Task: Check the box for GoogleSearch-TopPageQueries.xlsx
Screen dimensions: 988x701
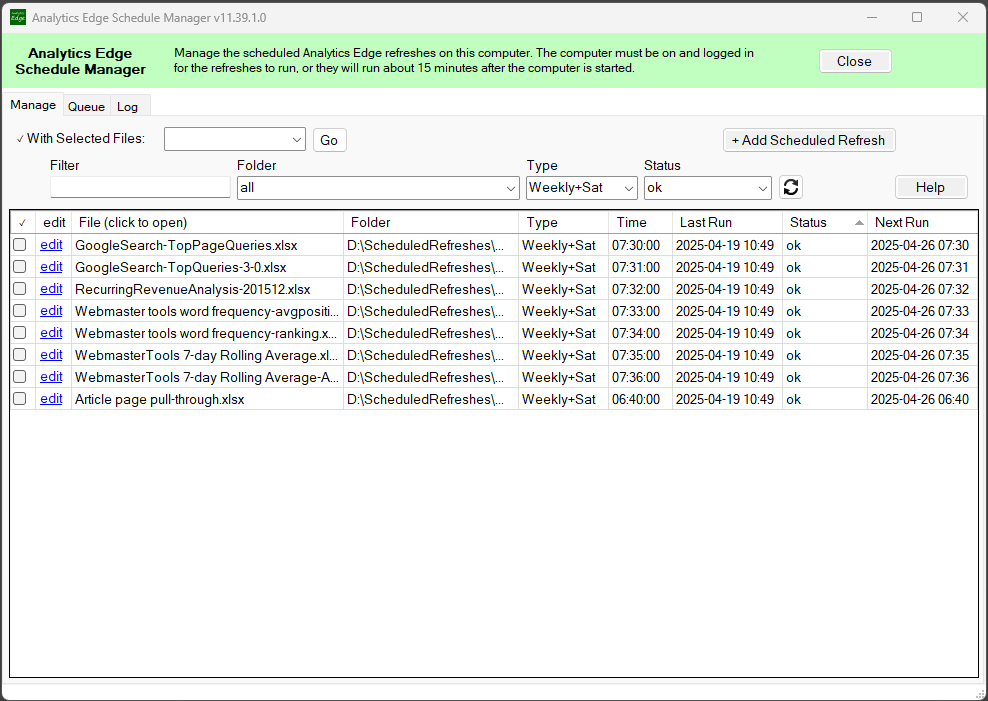Action: (20, 244)
